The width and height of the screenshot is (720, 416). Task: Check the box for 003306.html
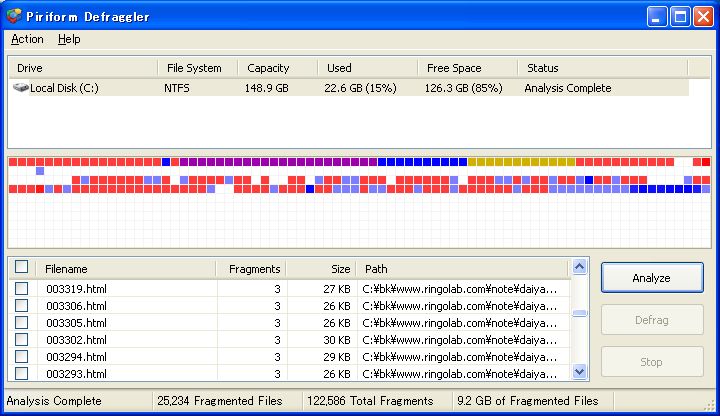(x=22, y=305)
